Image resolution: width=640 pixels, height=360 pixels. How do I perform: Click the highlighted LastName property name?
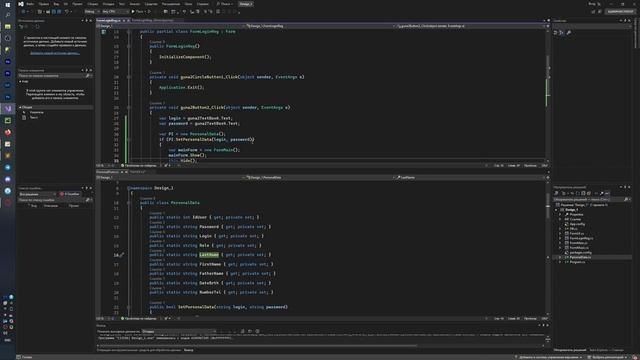[x=209, y=255]
